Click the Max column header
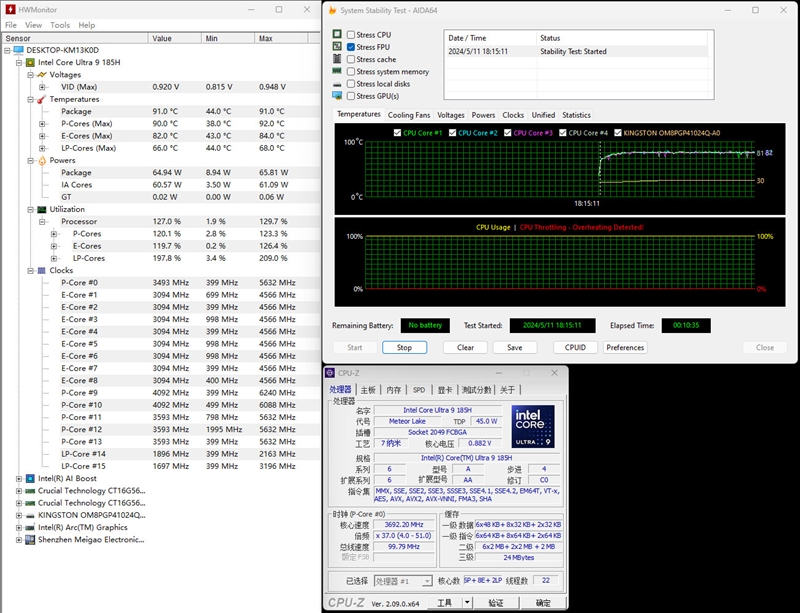Viewport: 800px width, 613px height. (x=281, y=38)
